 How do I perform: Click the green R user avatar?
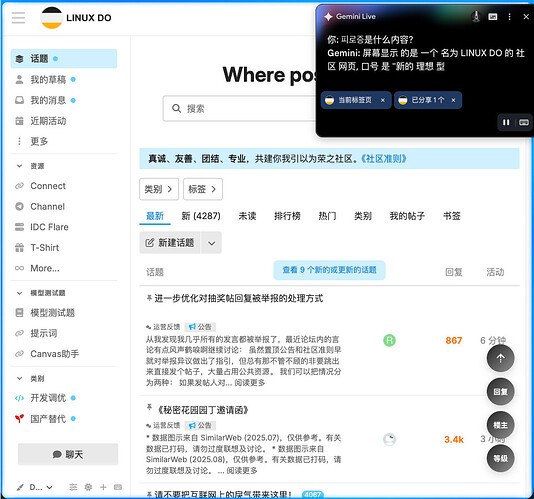tap(389, 340)
